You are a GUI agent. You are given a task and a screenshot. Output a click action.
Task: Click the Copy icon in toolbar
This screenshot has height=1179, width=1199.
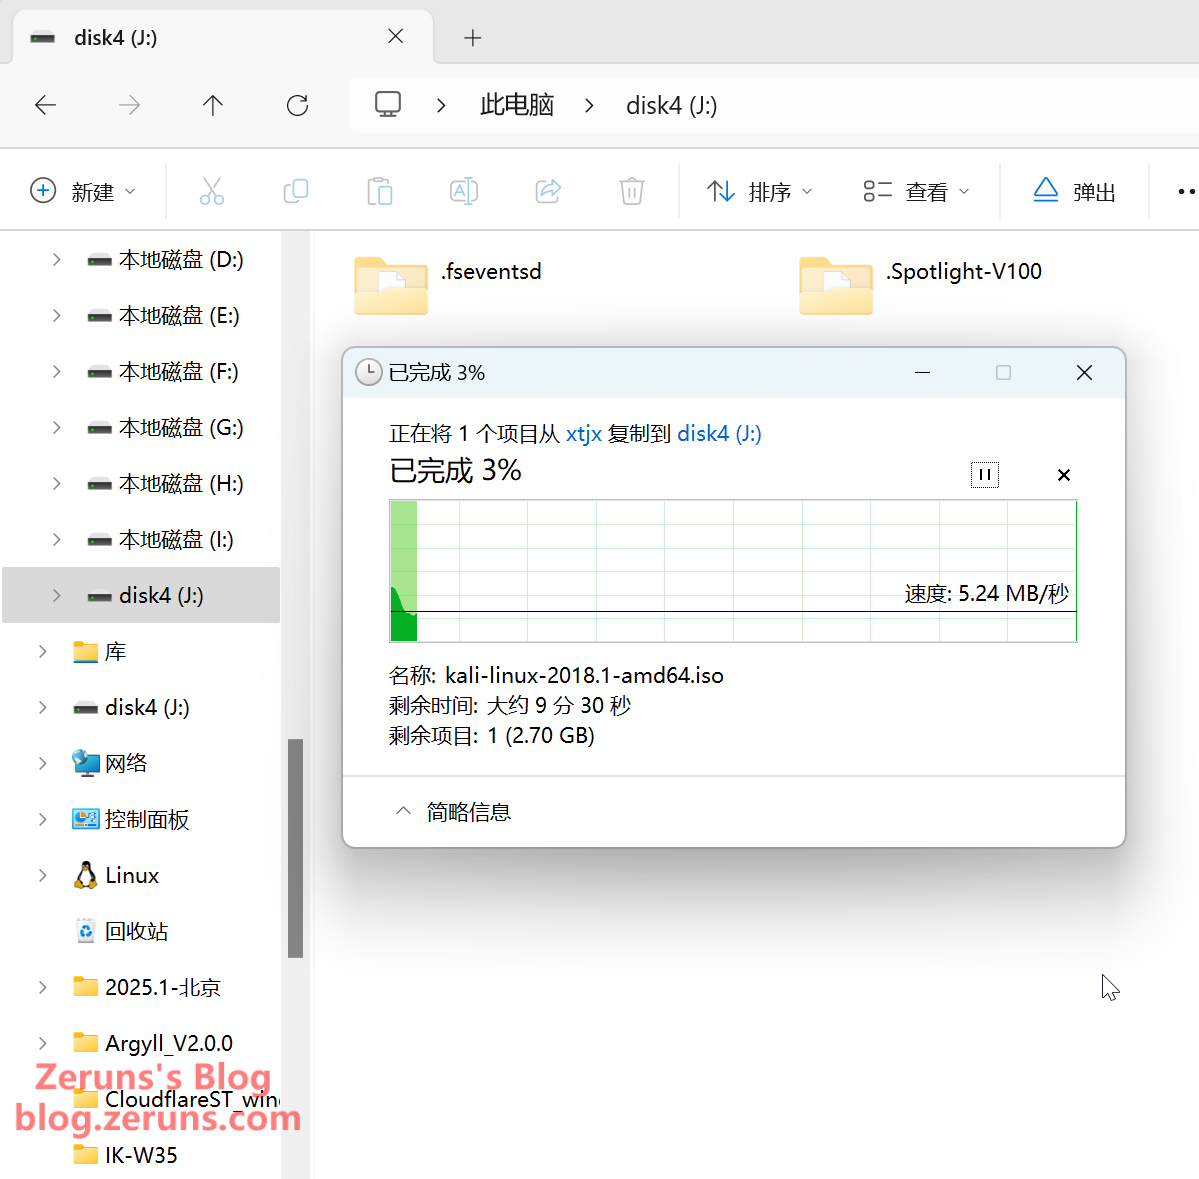click(x=296, y=191)
